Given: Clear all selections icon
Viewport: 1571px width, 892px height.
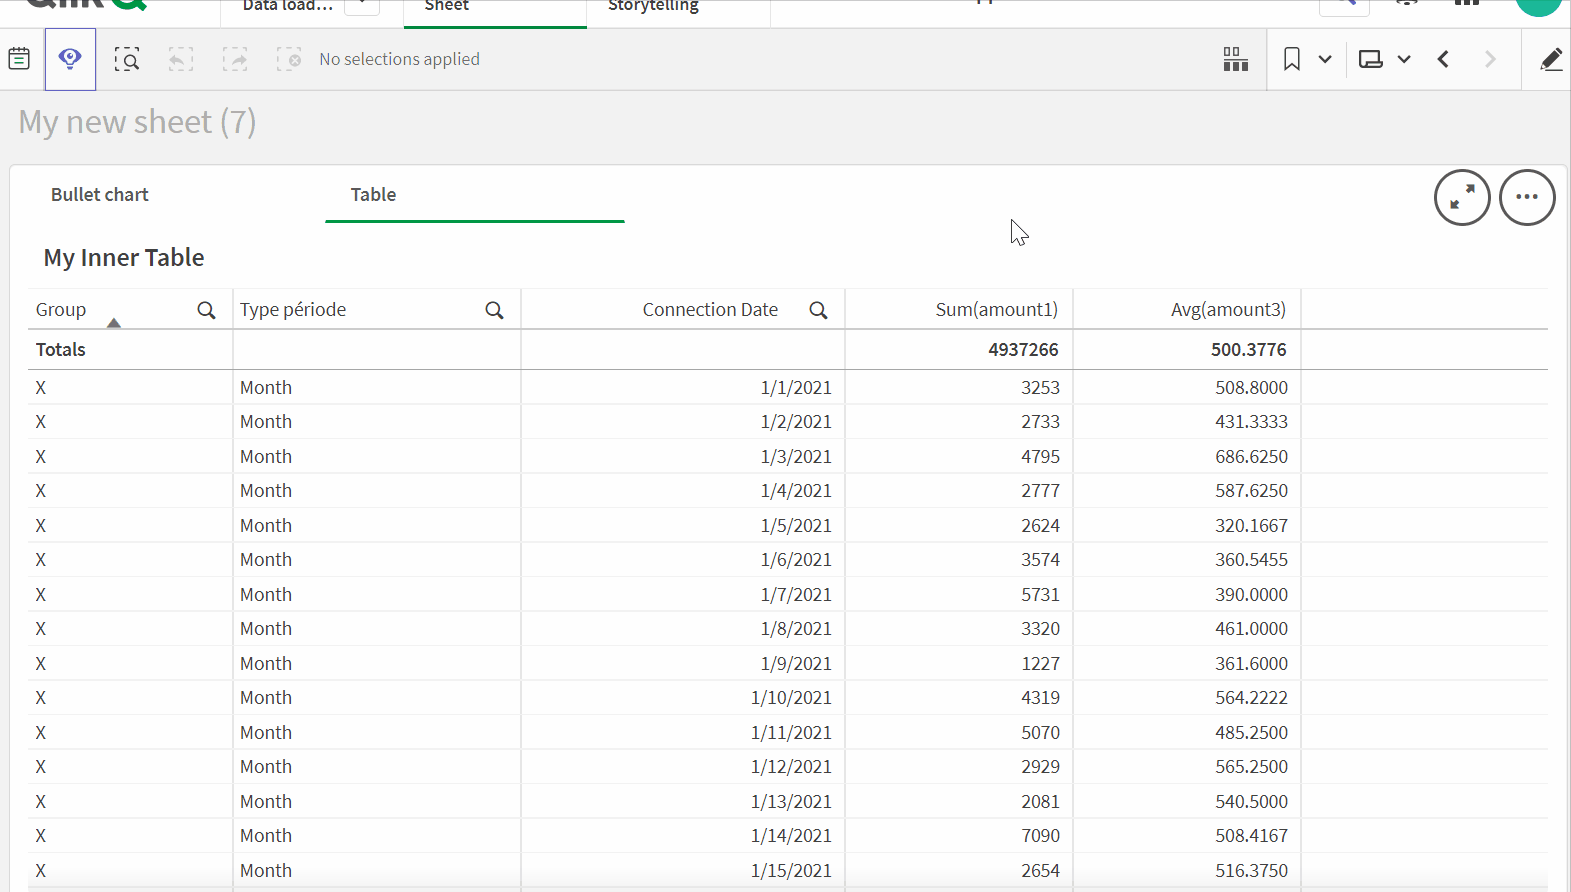Looking at the screenshot, I should (289, 59).
